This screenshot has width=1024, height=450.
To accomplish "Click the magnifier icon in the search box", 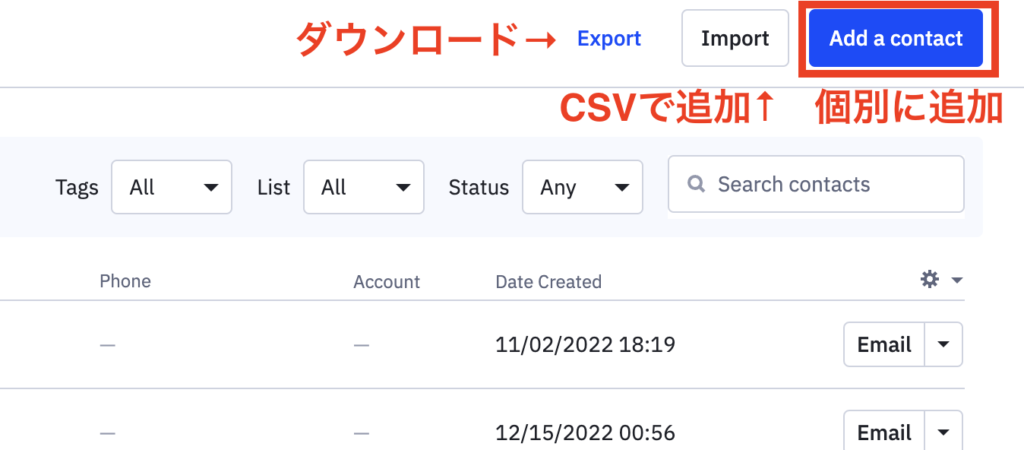I will pyautogui.click(x=696, y=184).
